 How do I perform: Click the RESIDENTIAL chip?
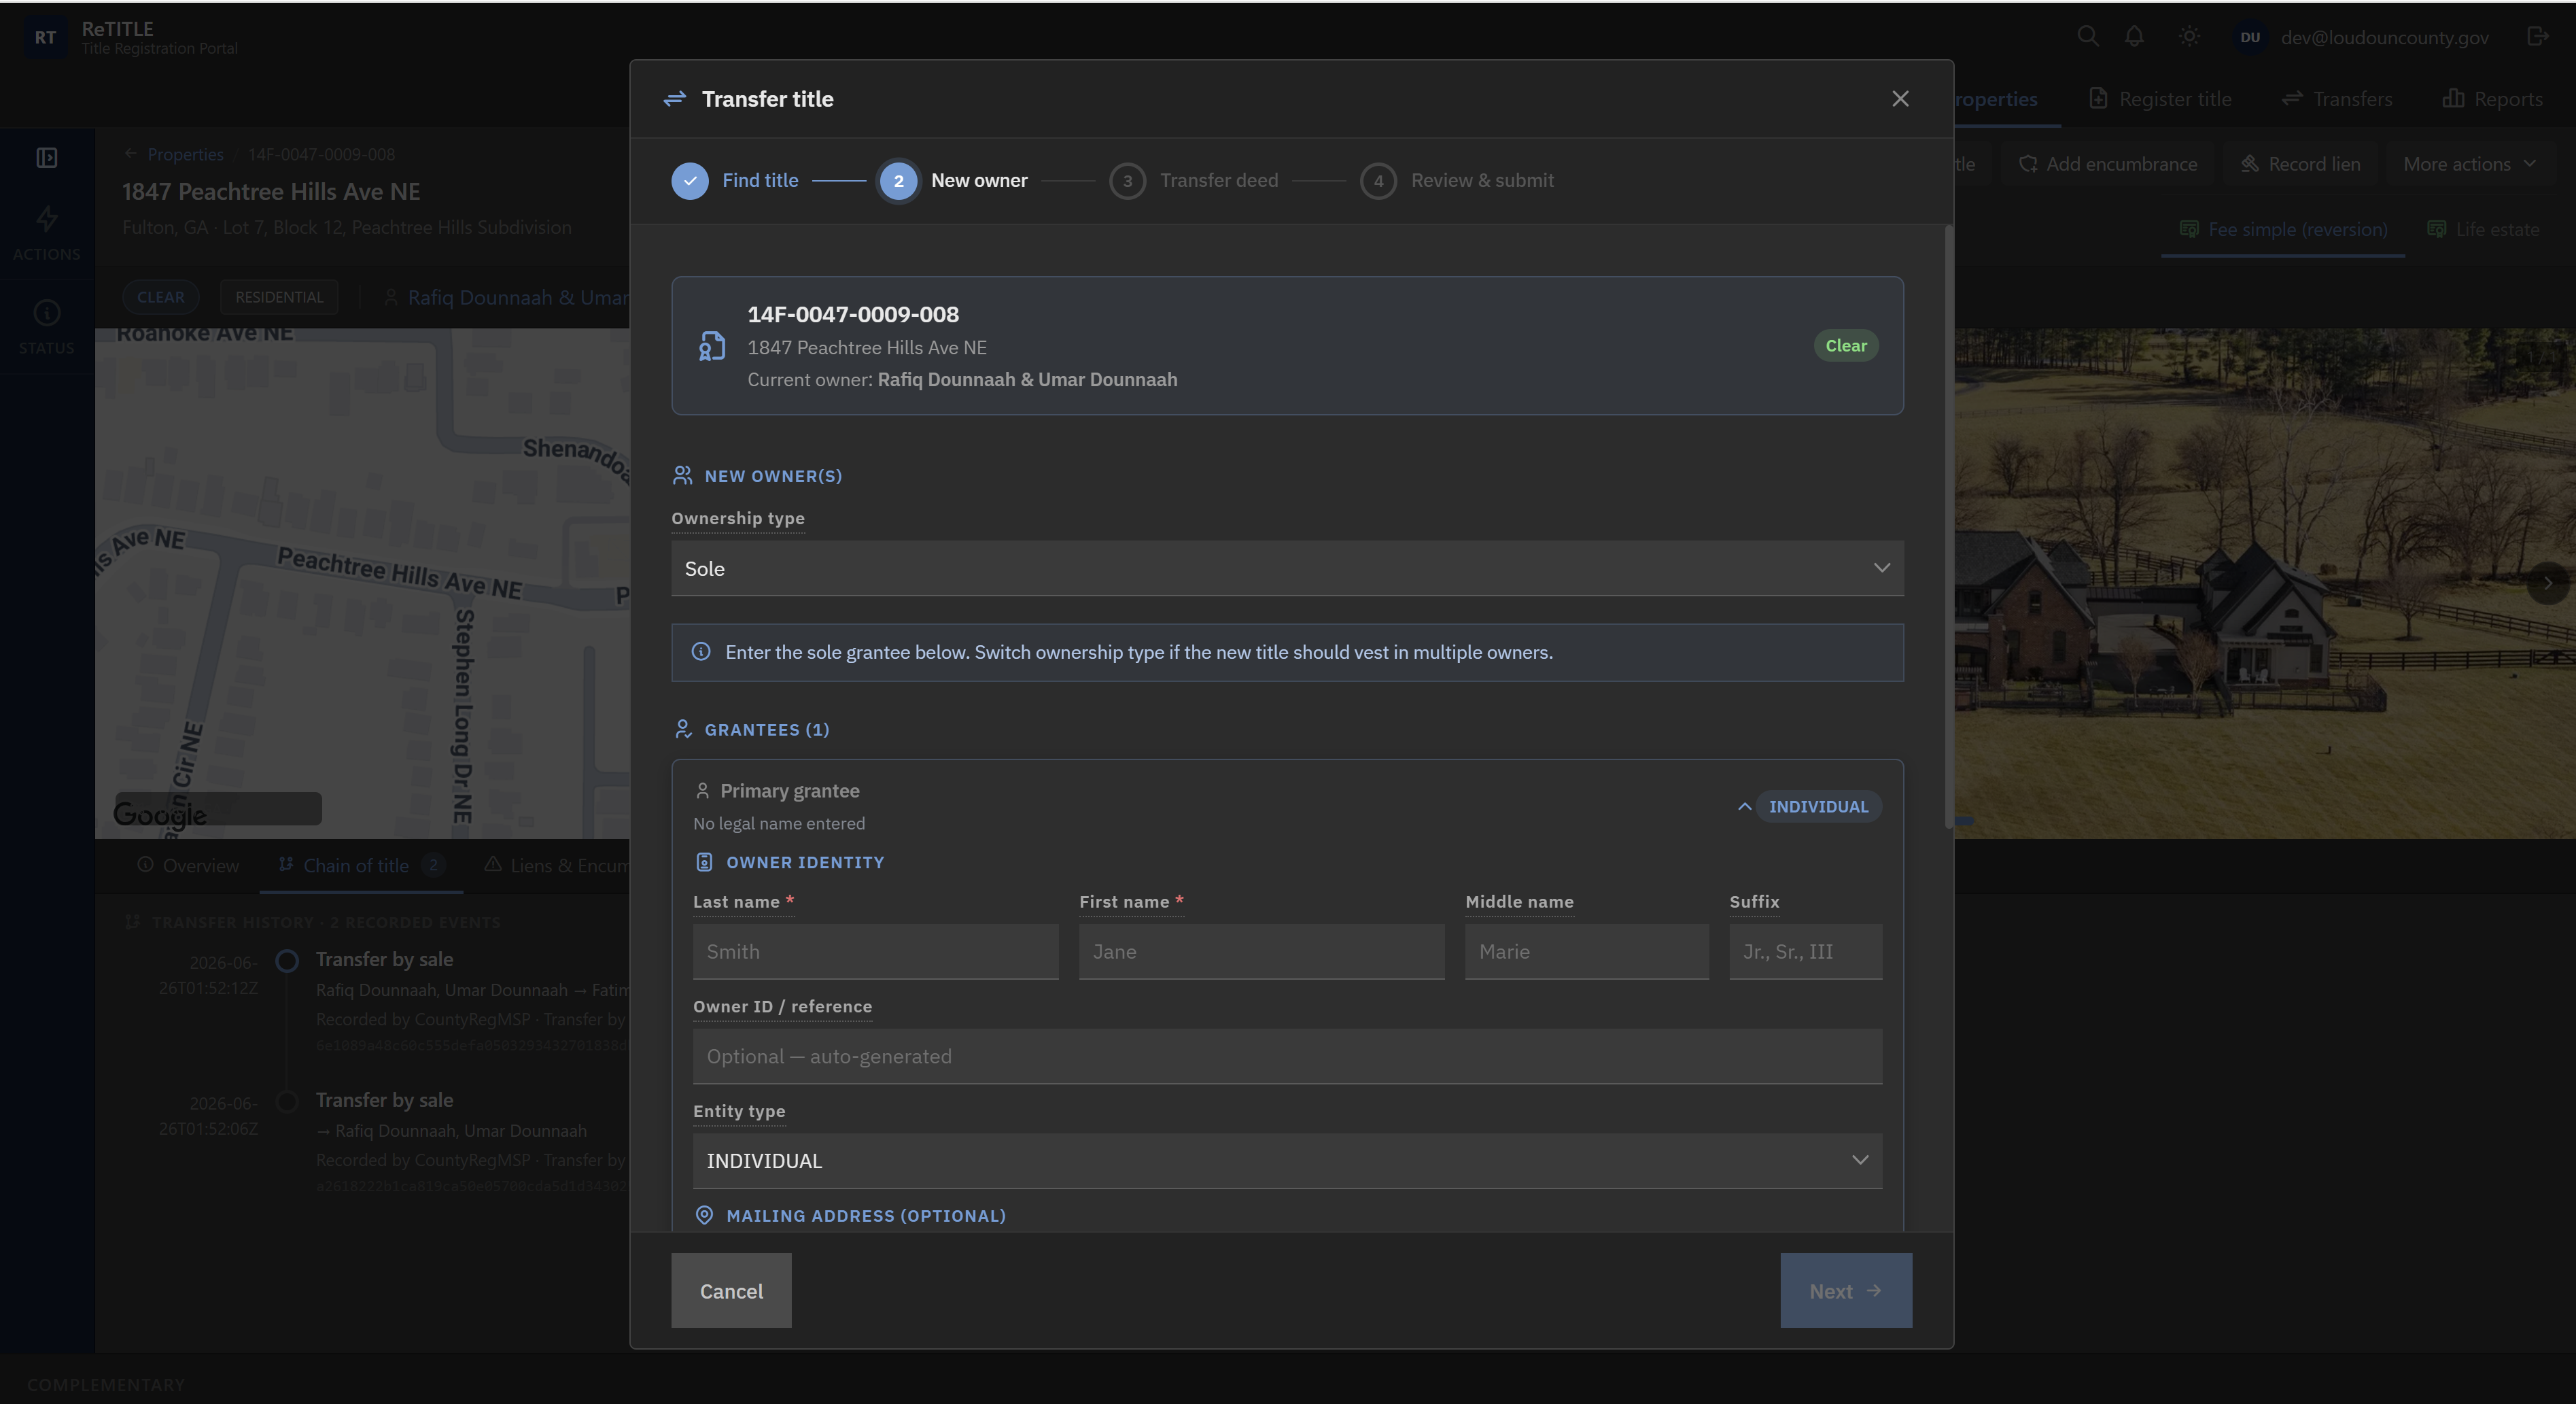point(279,297)
